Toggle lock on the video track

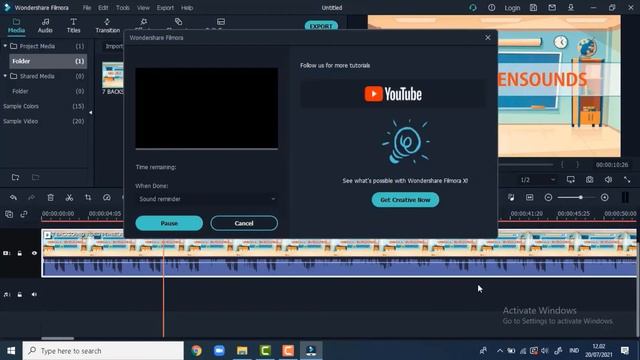(20, 253)
